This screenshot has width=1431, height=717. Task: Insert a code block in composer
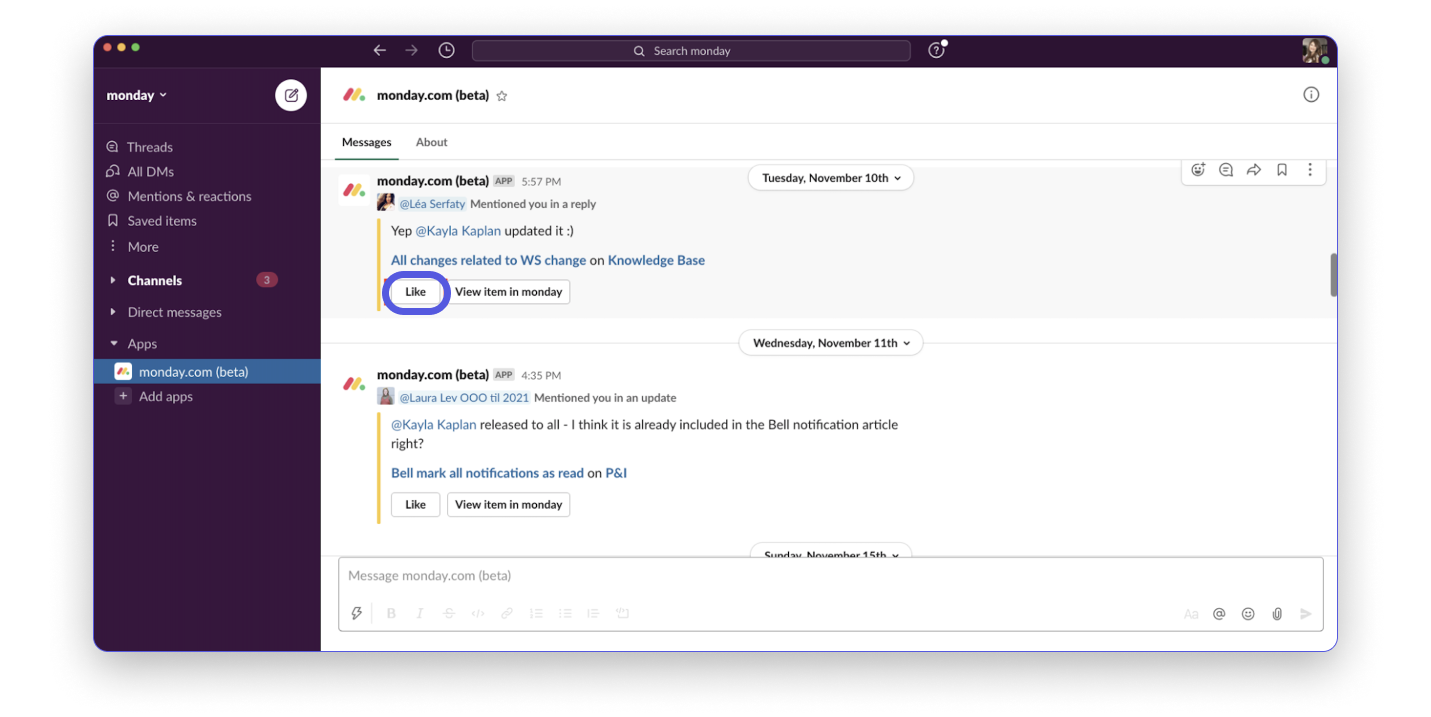[x=622, y=614]
